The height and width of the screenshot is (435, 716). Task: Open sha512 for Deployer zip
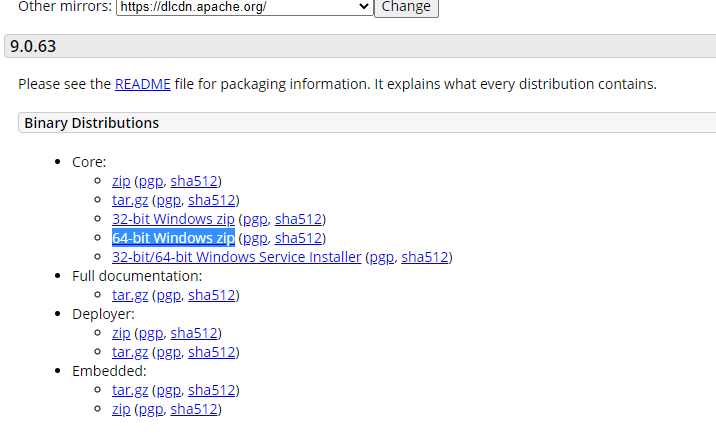[194, 333]
